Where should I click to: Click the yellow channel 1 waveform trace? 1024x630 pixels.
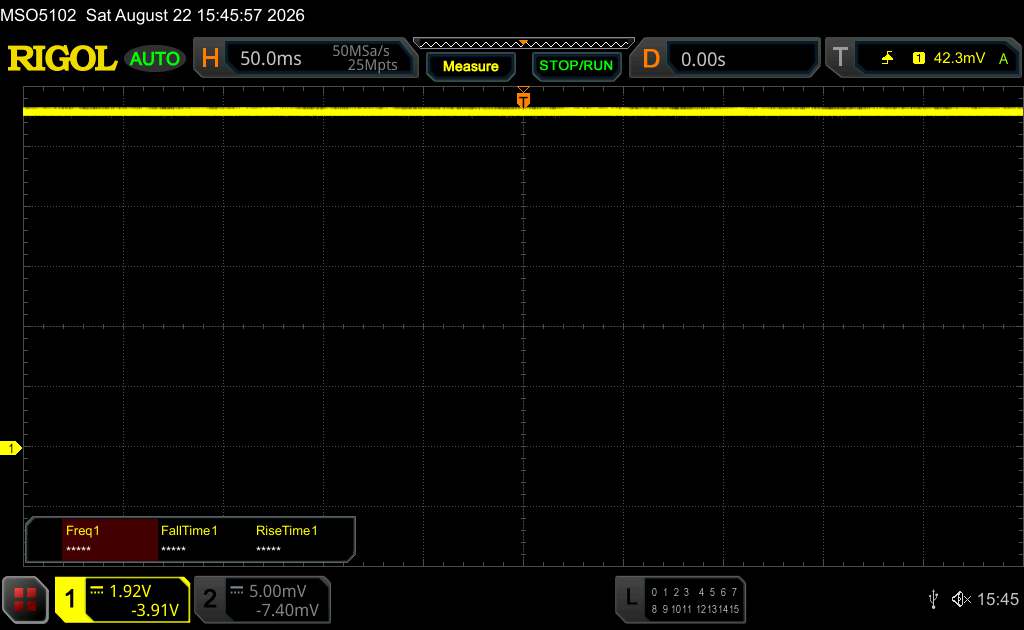pos(522,112)
